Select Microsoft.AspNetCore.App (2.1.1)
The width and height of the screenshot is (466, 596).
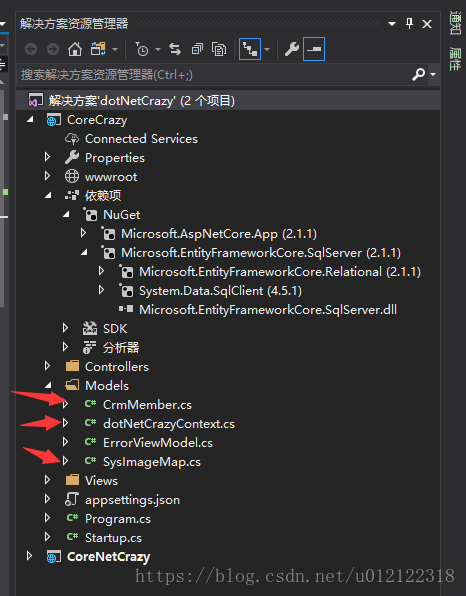click(x=219, y=234)
